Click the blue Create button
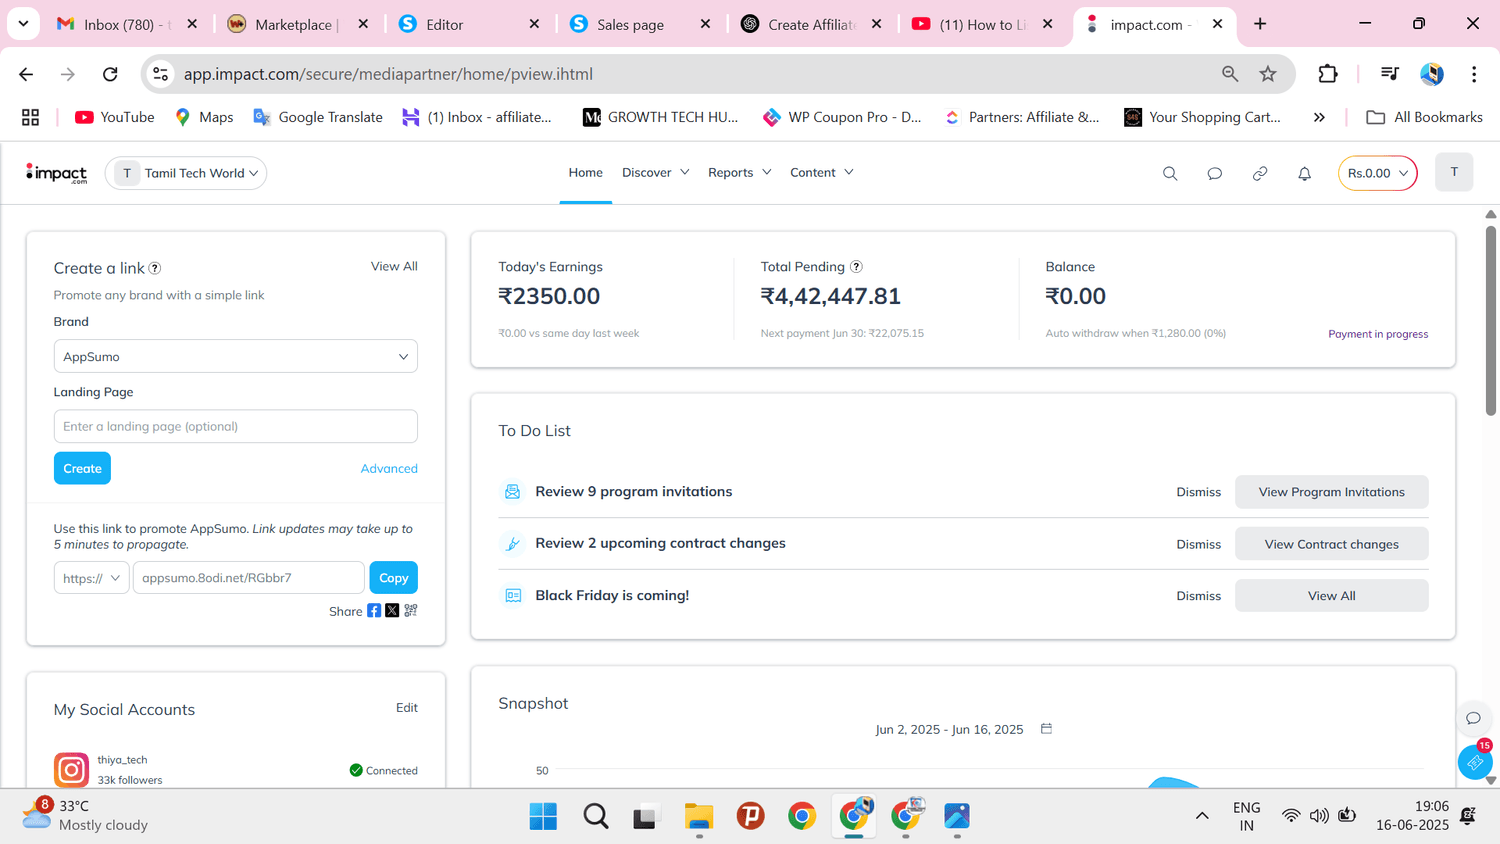 point(82,468)
